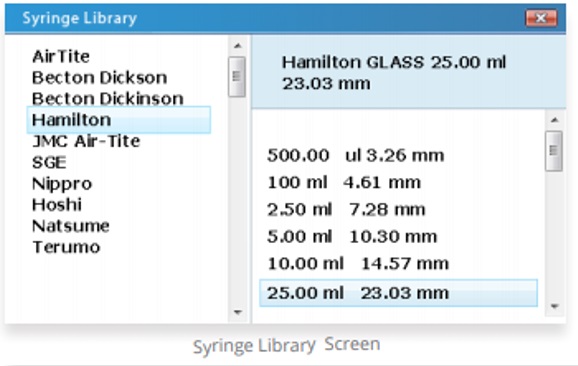Choose SGE manufacturer
Screen dimensions: 578x366
(x=49, y=163)
